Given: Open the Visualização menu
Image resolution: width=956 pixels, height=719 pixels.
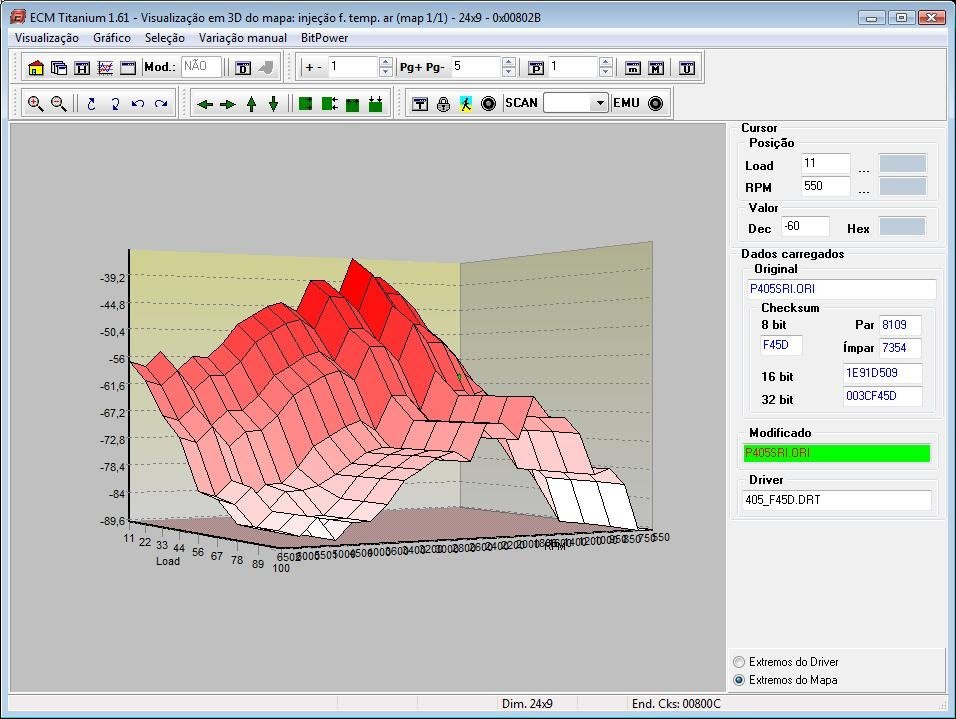Looking at the screenshot, I should pyautogui.click(x=47, y=38).
